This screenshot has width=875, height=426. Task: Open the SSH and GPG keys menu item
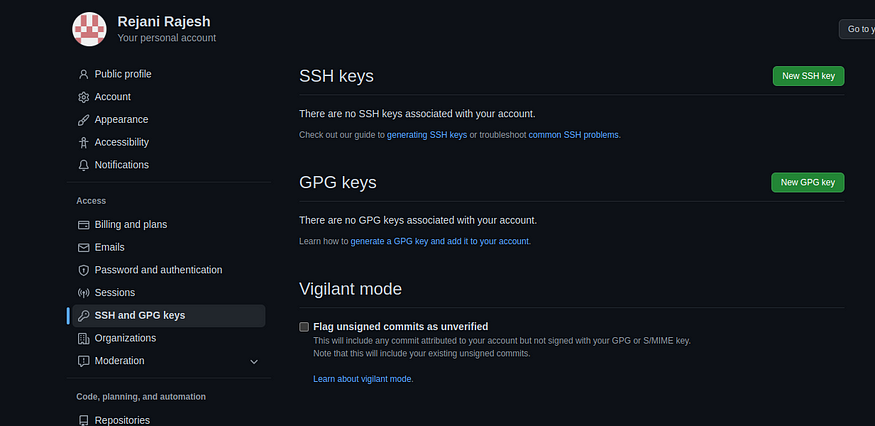click(166, 315)
